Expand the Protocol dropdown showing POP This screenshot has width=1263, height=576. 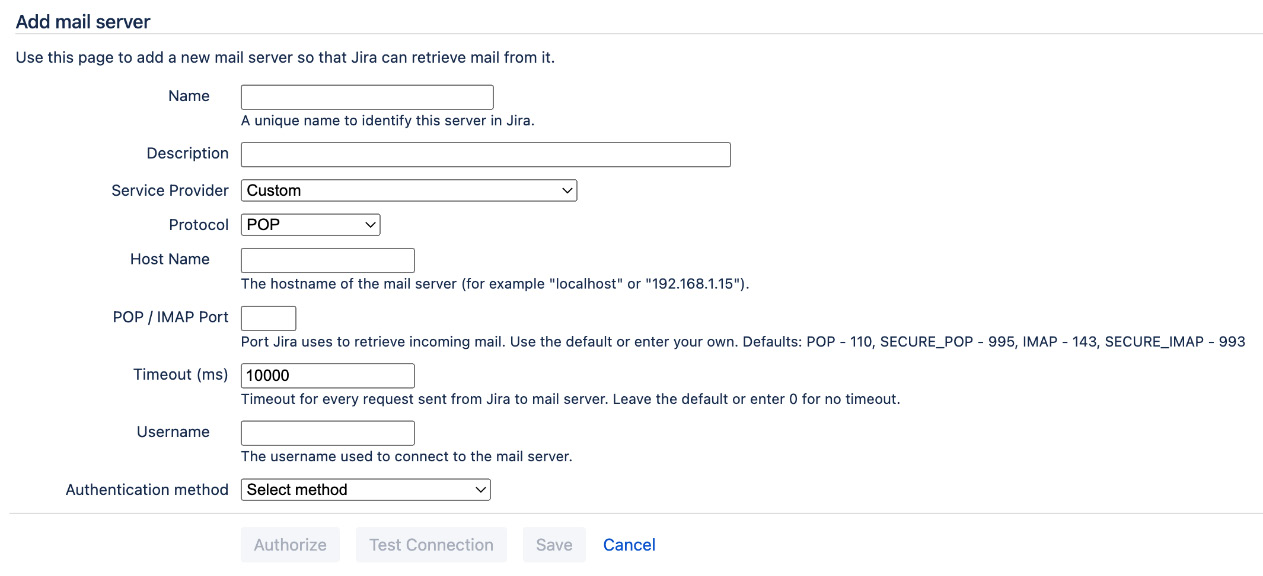click(x=310, y=224)
